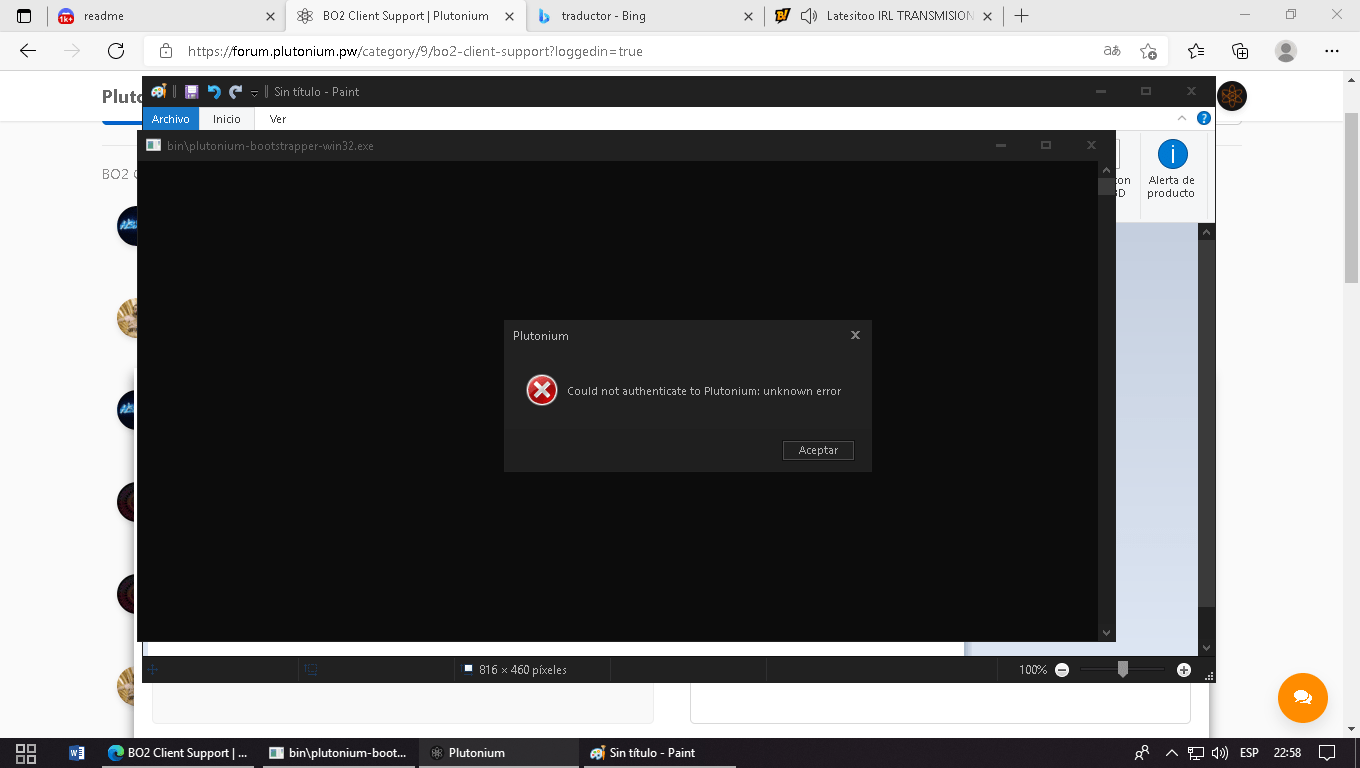Screen dimensions: 1360x768
Task: Reload the page with the refresh icon
Action: tap(116, 51)
